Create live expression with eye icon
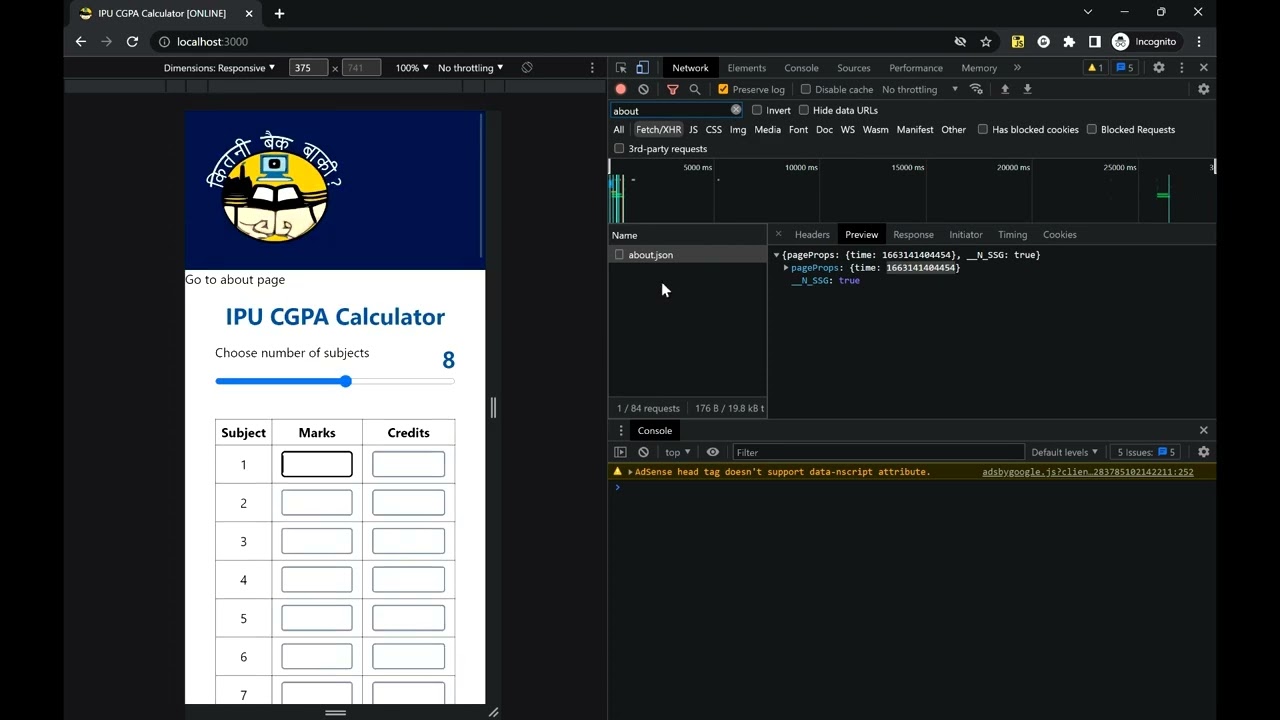 coord(713,452)
